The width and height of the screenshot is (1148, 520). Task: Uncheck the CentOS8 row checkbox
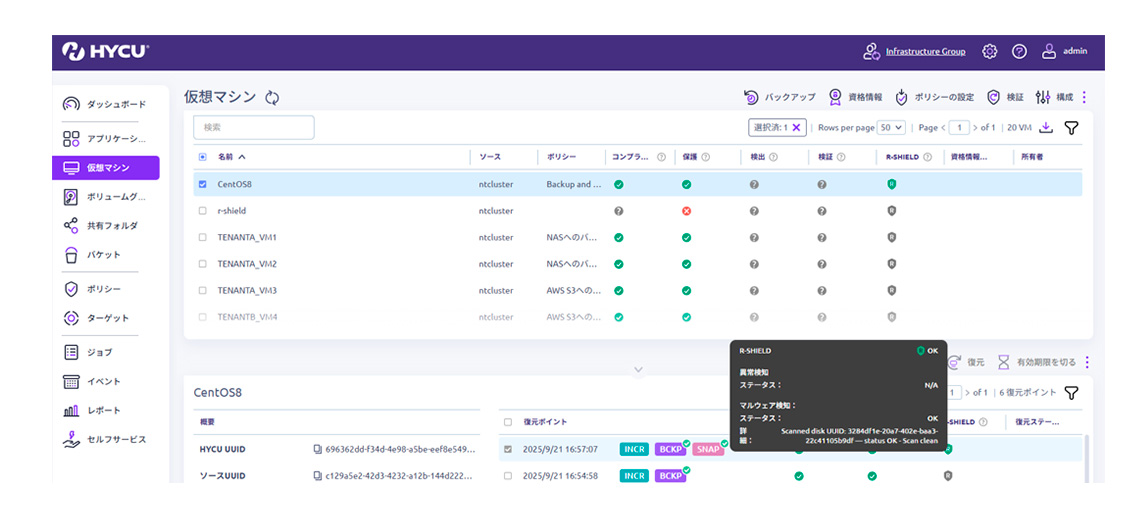tap(203, 184)
